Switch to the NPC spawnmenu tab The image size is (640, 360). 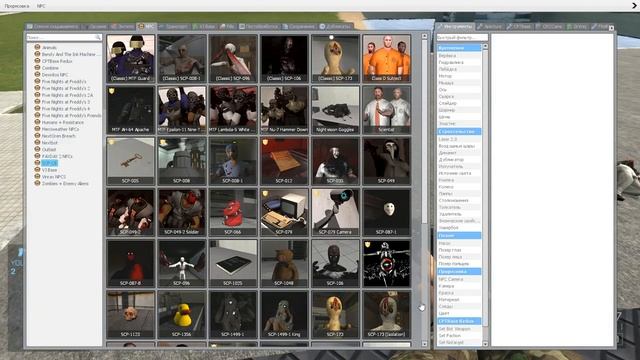click(x=147, y=27)
